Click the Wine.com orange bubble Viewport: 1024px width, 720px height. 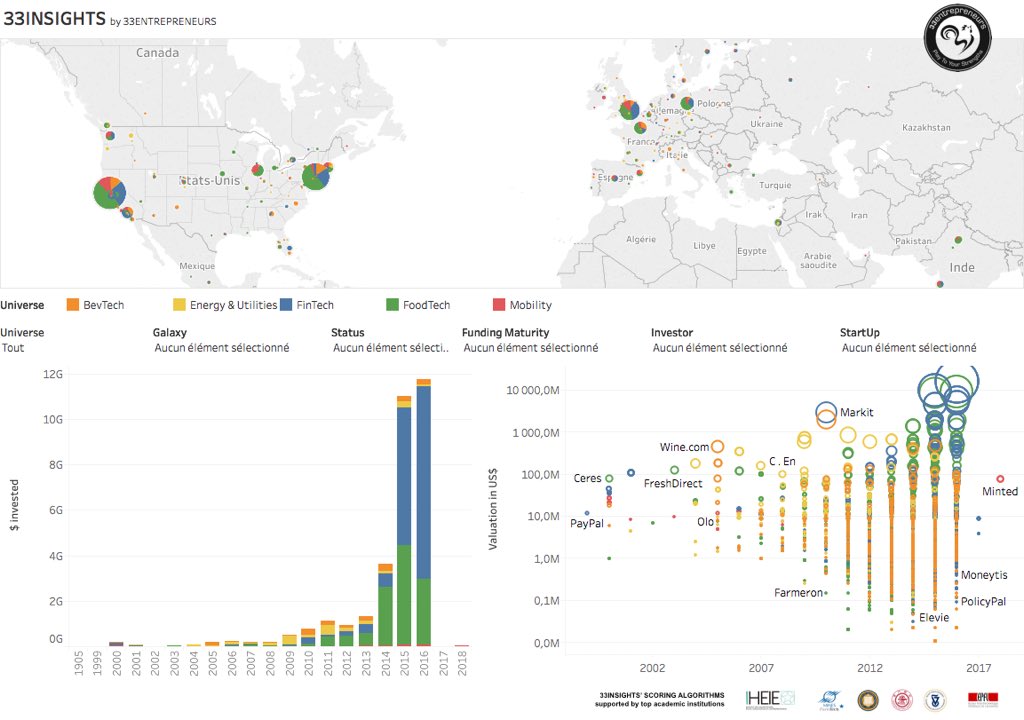(x=717, y=446)
